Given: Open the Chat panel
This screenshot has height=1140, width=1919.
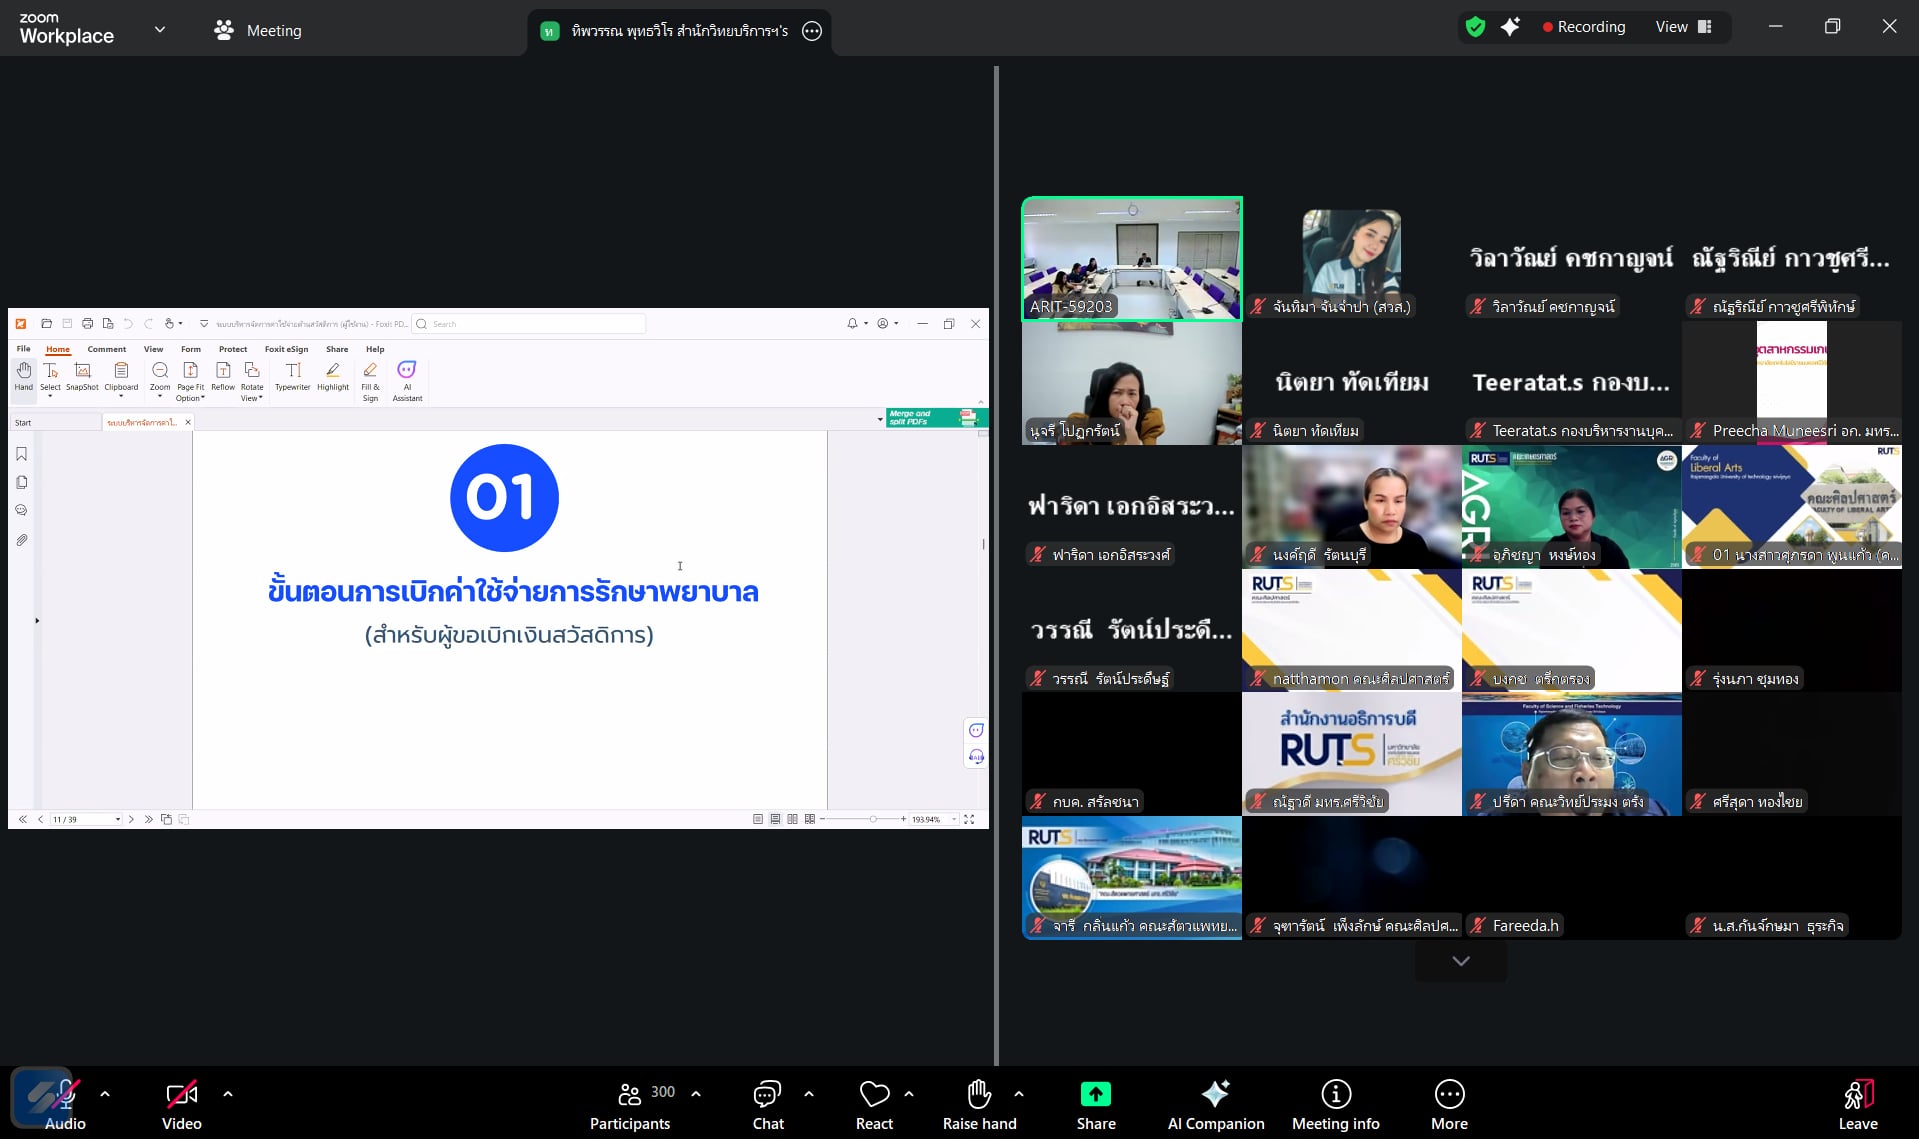Looking at the screenshot, I should 767,1103.
